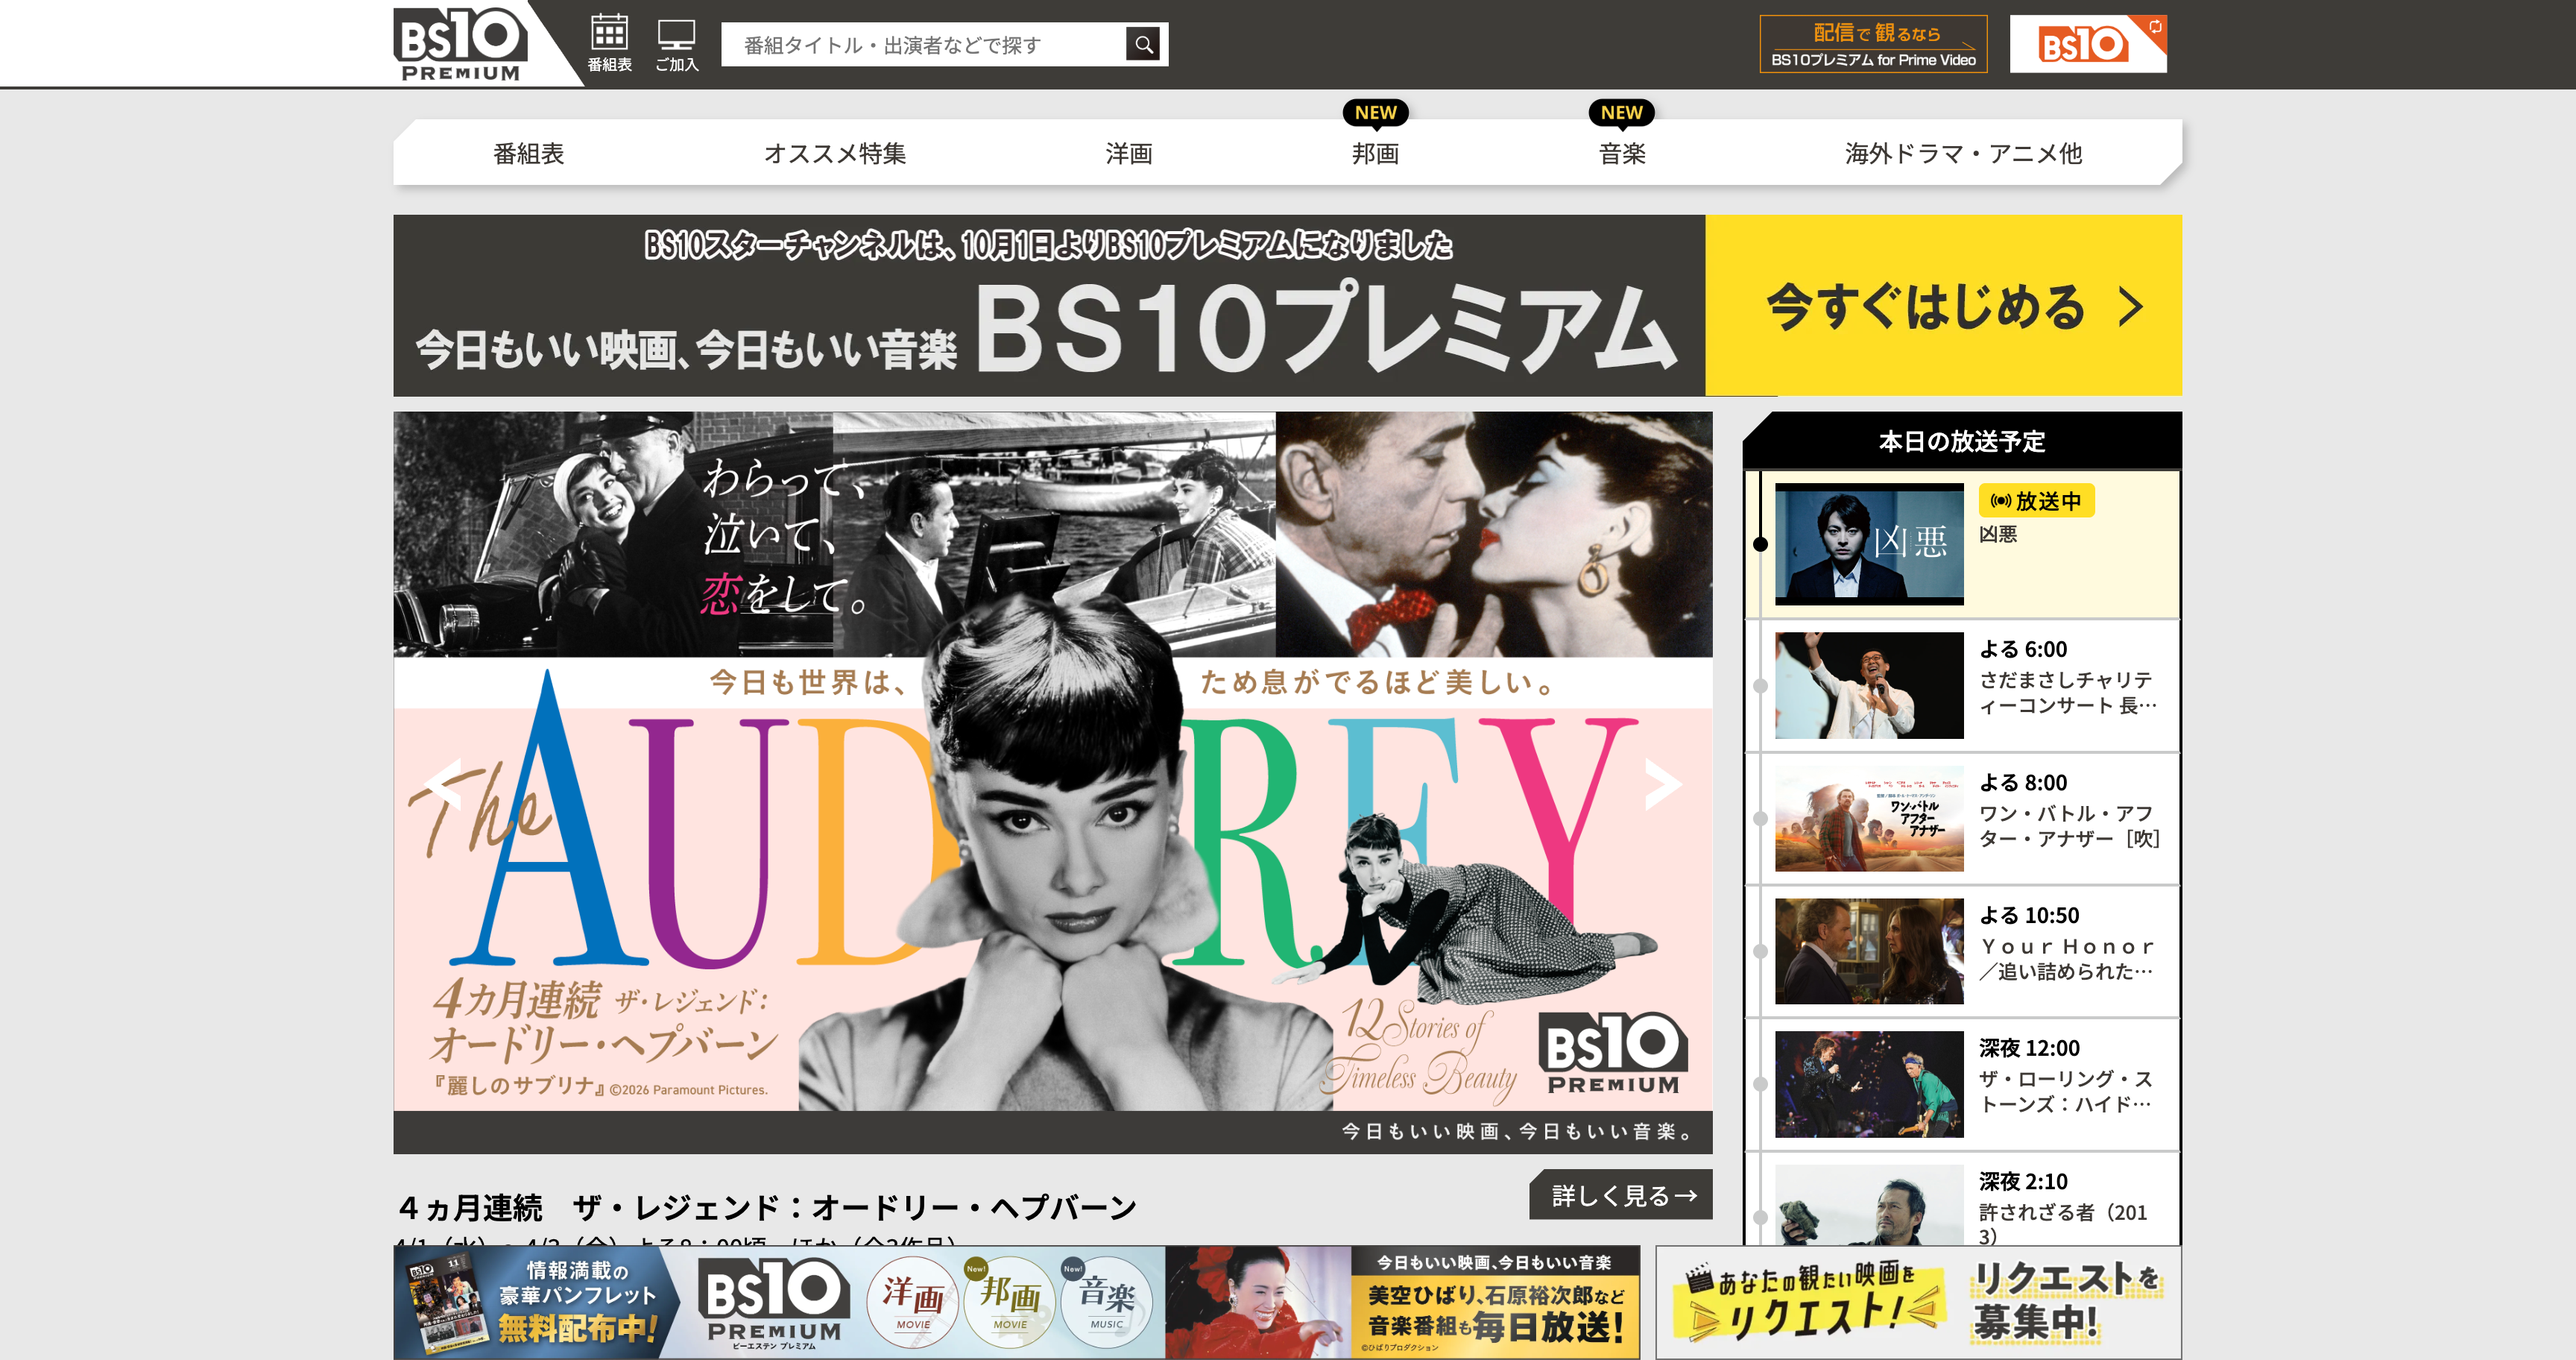Click the 4ヵ月連続 ザ・レジェンド heading
Image resolution: width=2576 pixels, height=1360 pixels.
click(x=767, y=1207)
